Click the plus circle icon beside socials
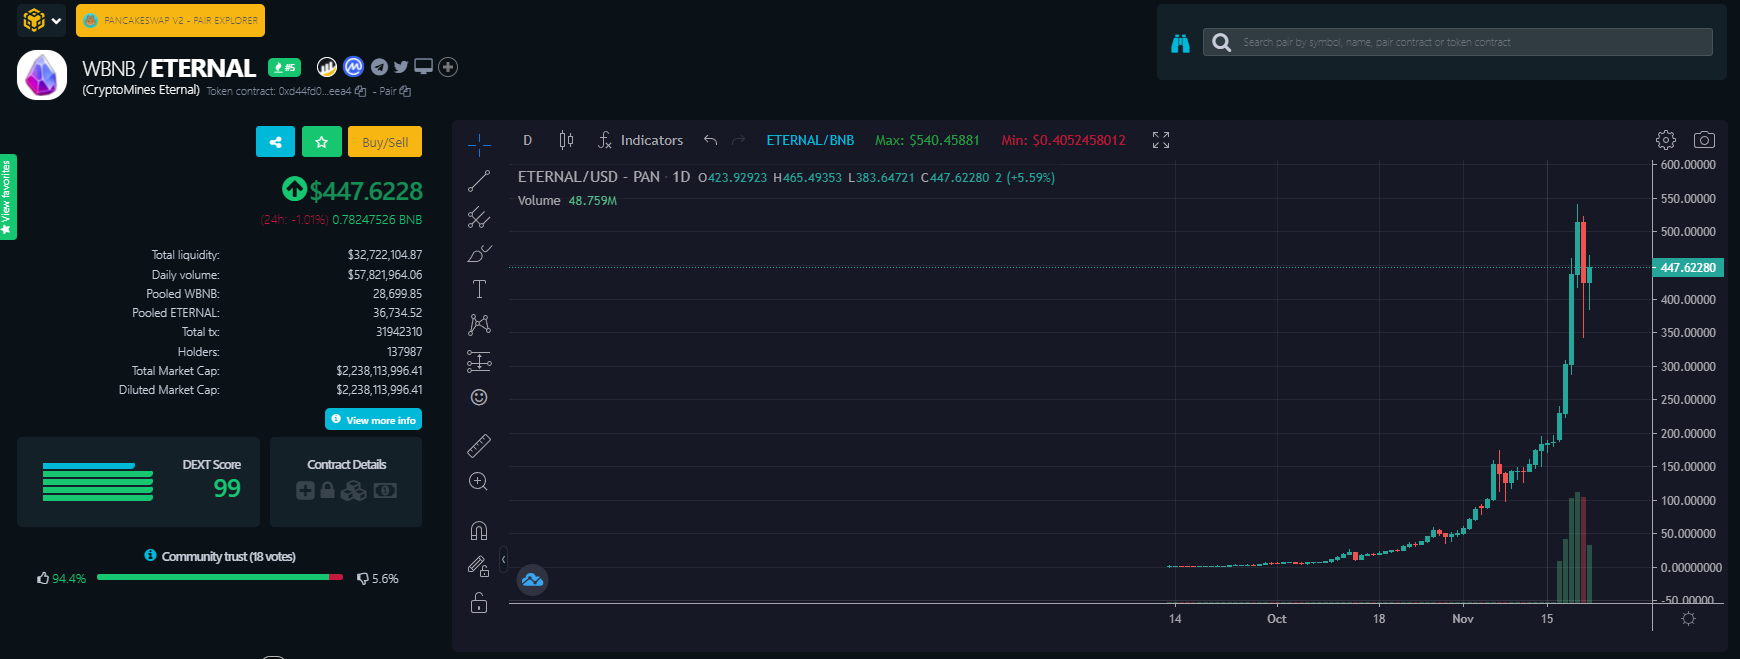The width and height of the screenshot is (1740, 659). (448, 67)
